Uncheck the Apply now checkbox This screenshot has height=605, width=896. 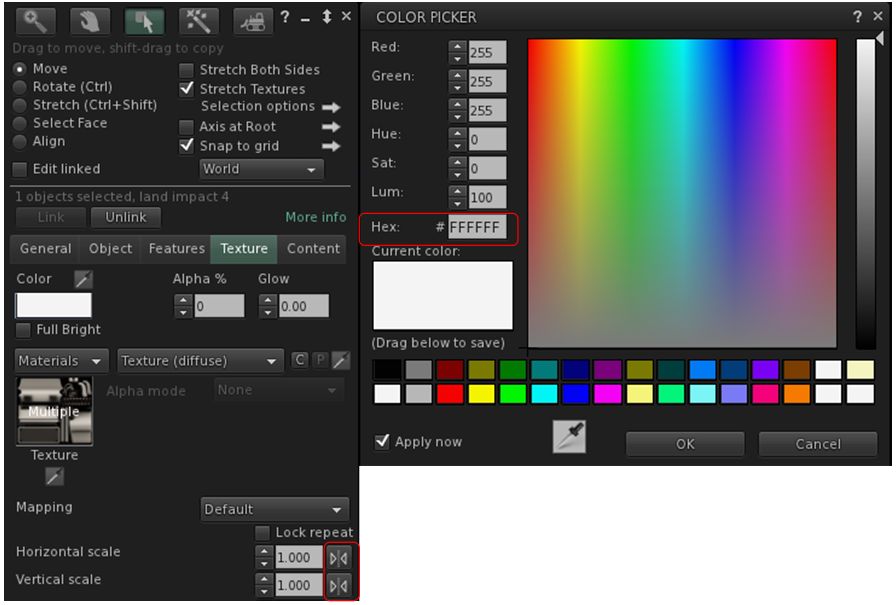[x=382, y=441]
